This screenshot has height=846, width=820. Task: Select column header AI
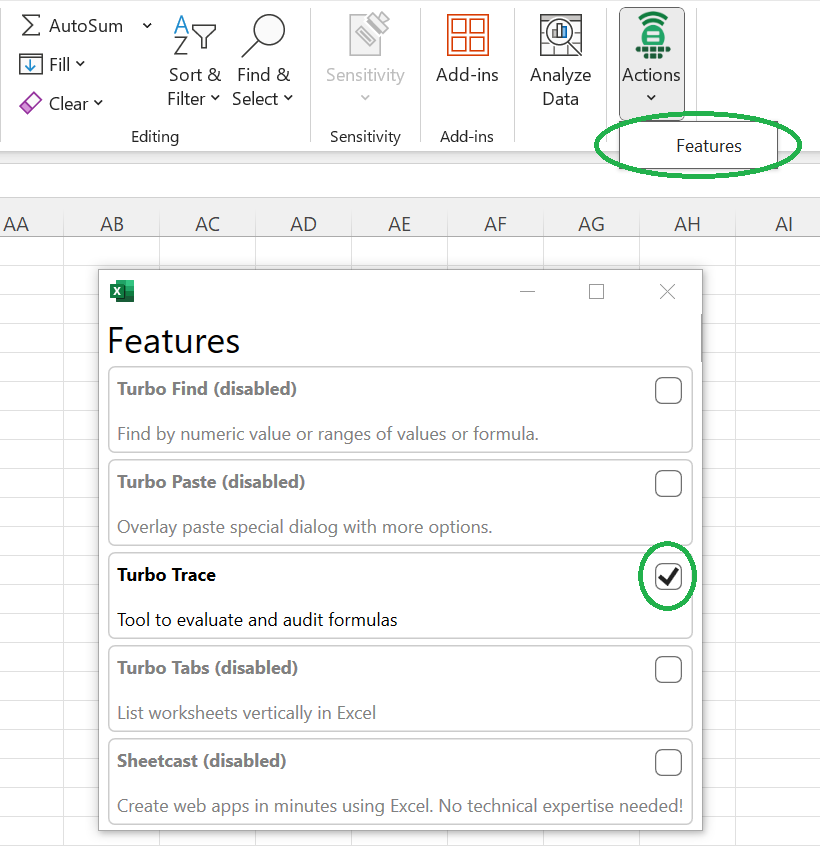(x=778, y=224)
